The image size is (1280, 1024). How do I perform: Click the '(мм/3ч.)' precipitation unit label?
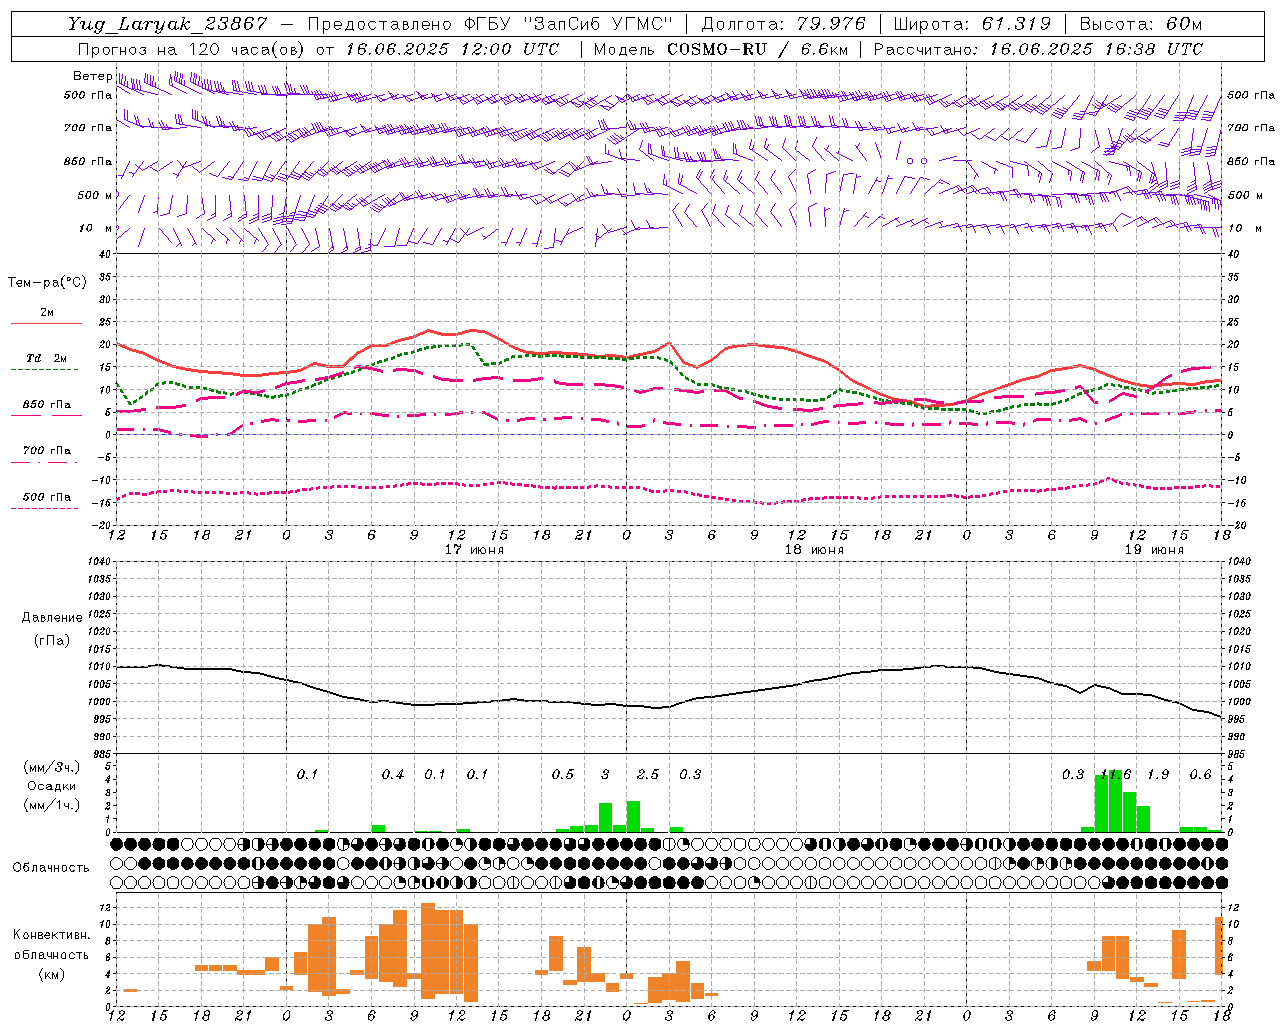52,767
